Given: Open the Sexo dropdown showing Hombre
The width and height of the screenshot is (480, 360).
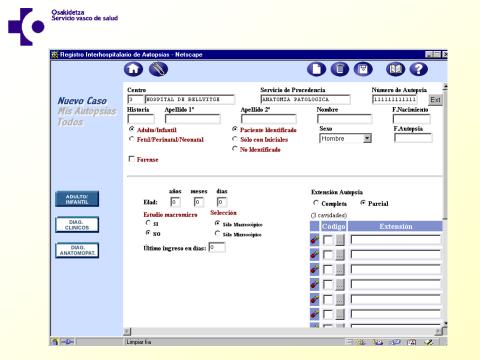Looking at the screenshot, I should pyautogui.click(x=345, y=138).
